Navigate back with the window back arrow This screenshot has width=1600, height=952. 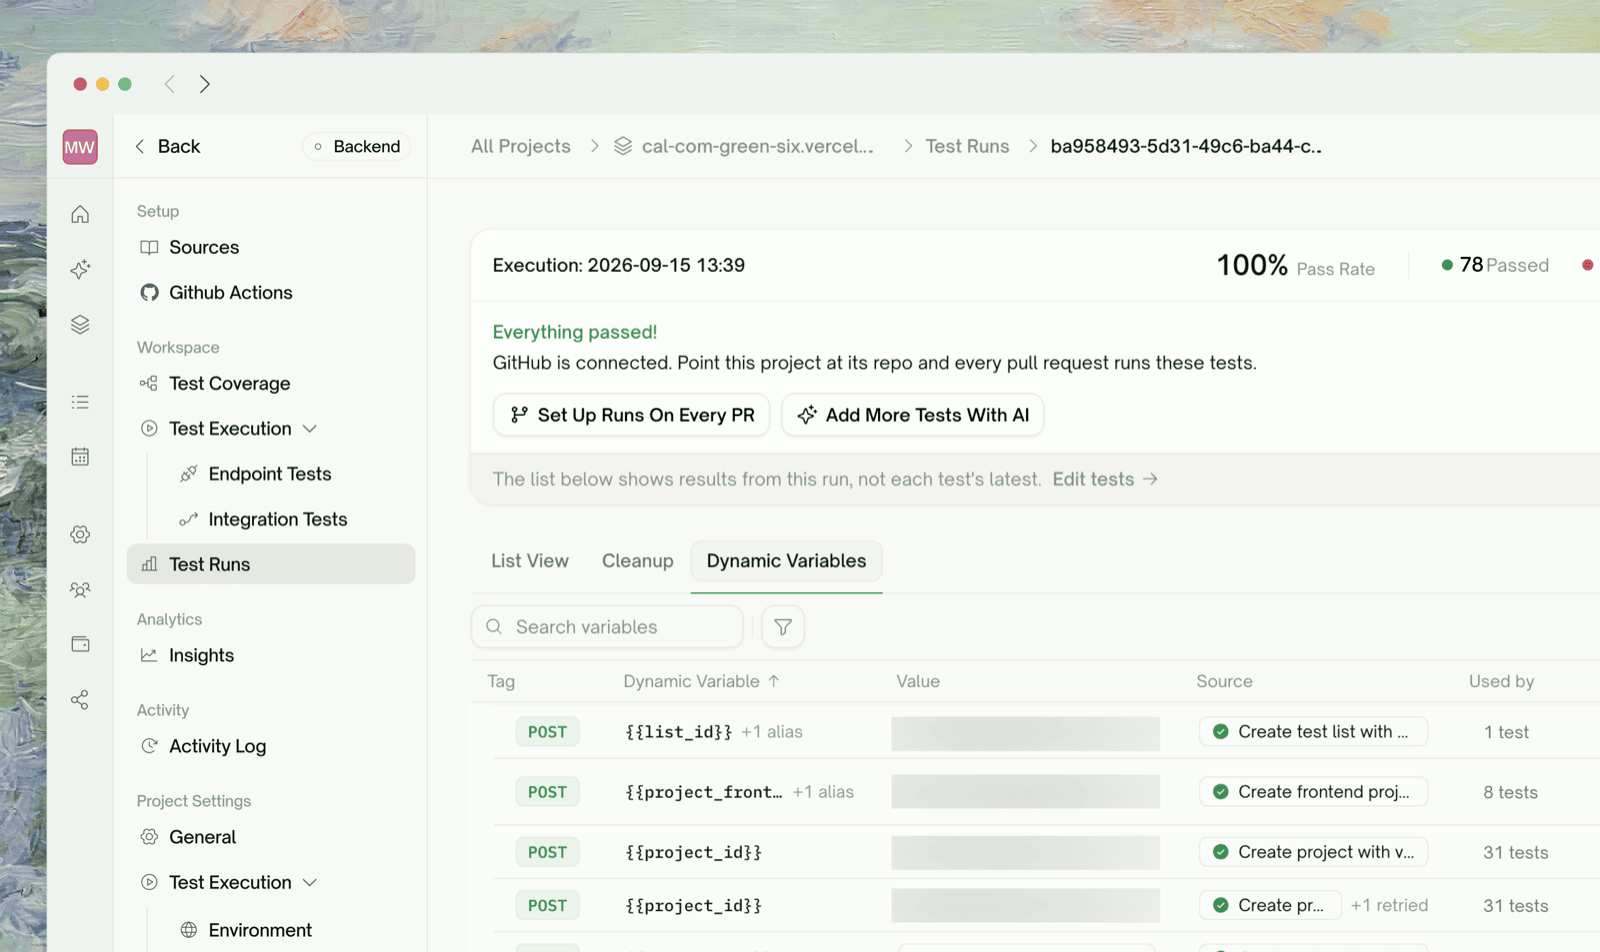(x=170, y=84)
